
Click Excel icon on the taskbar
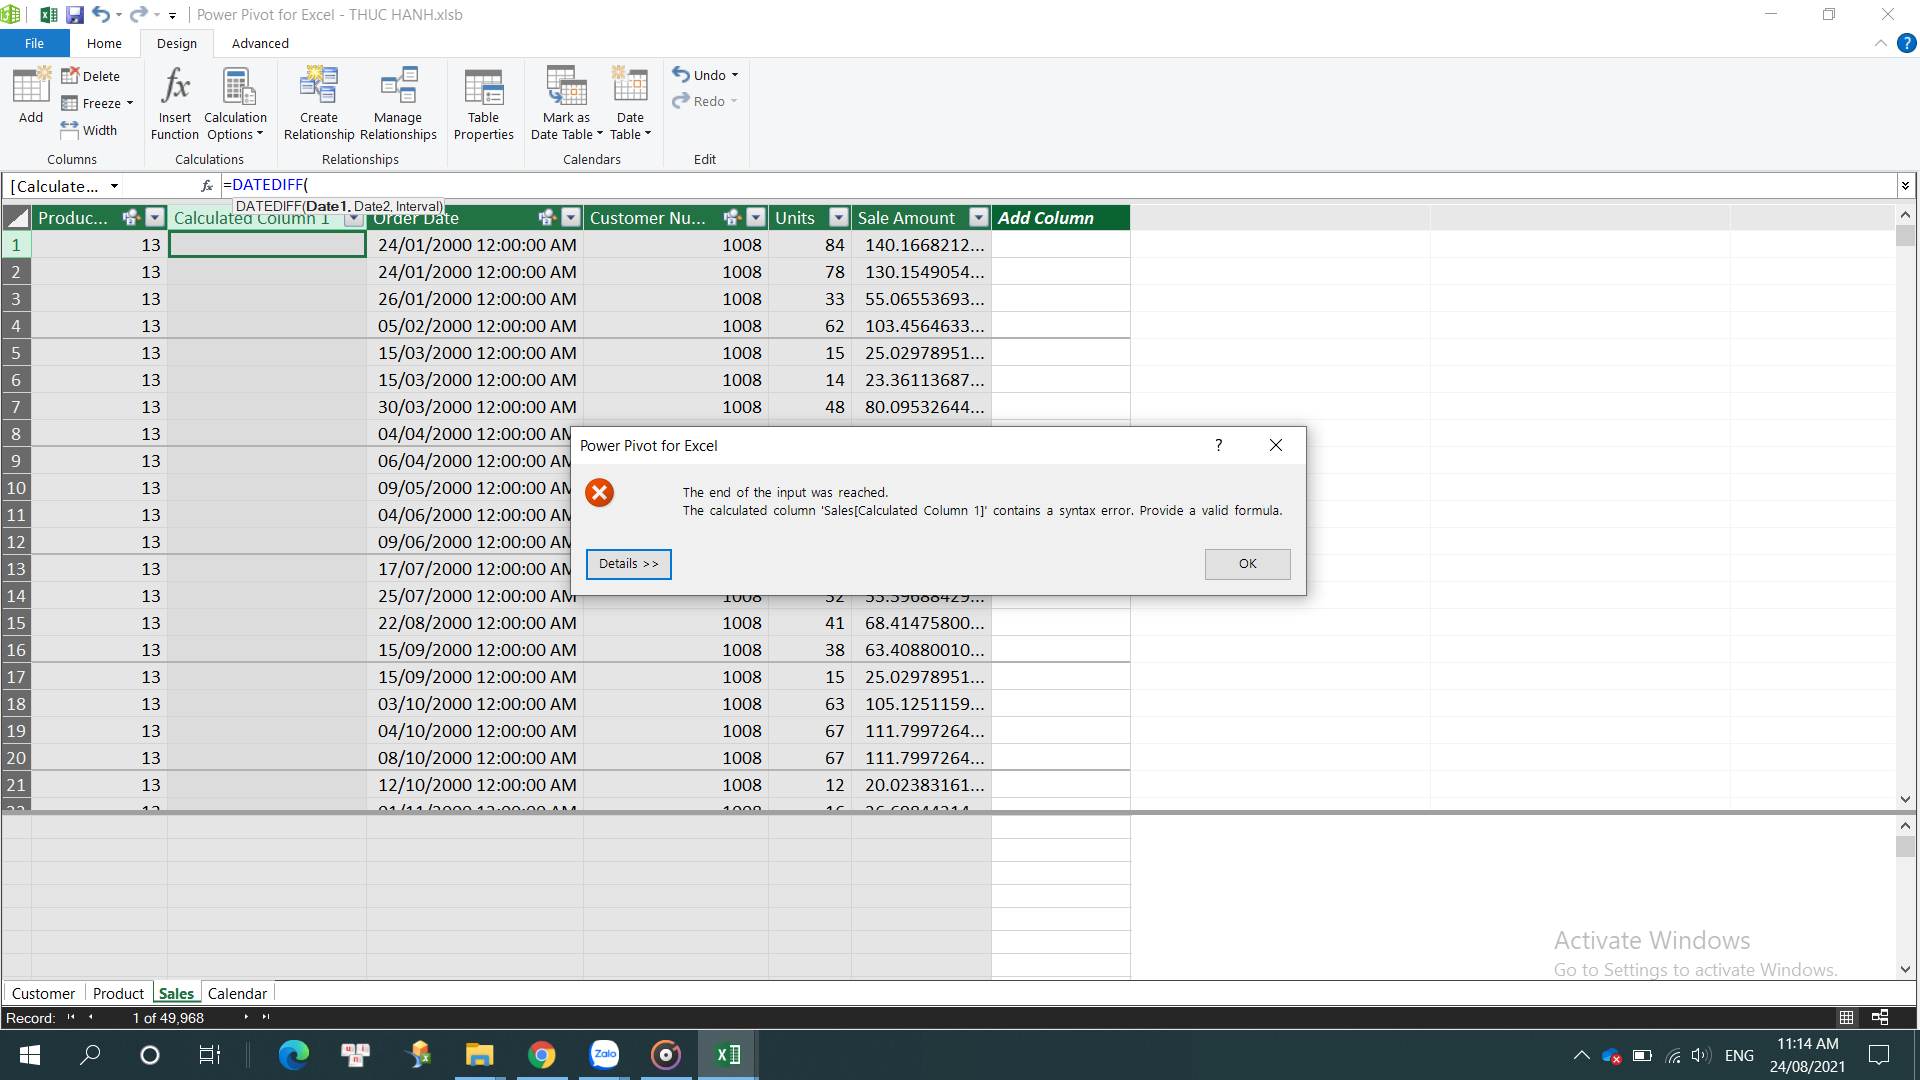[728, 1055]
